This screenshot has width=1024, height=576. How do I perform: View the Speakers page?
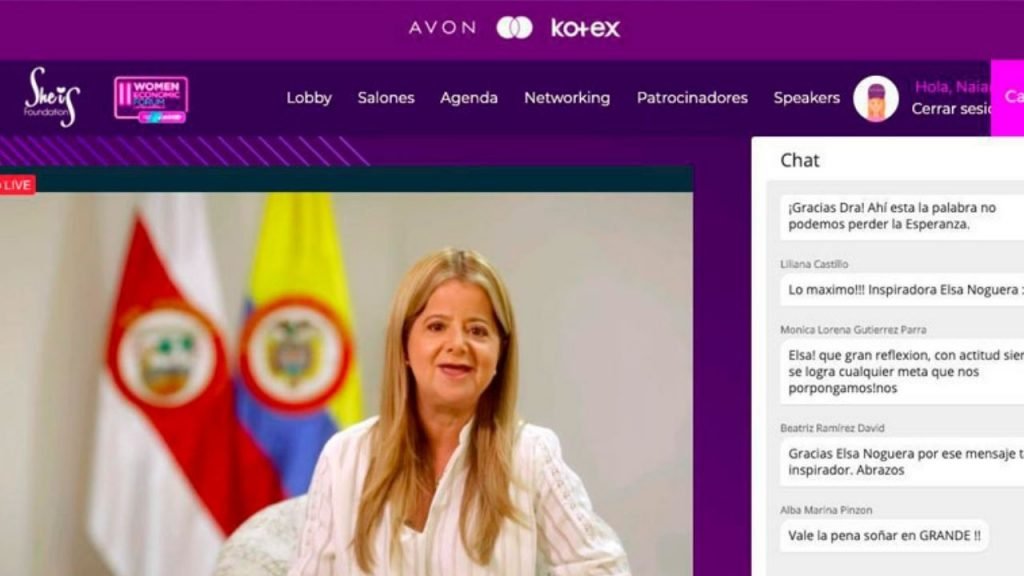tap(807, 98)
